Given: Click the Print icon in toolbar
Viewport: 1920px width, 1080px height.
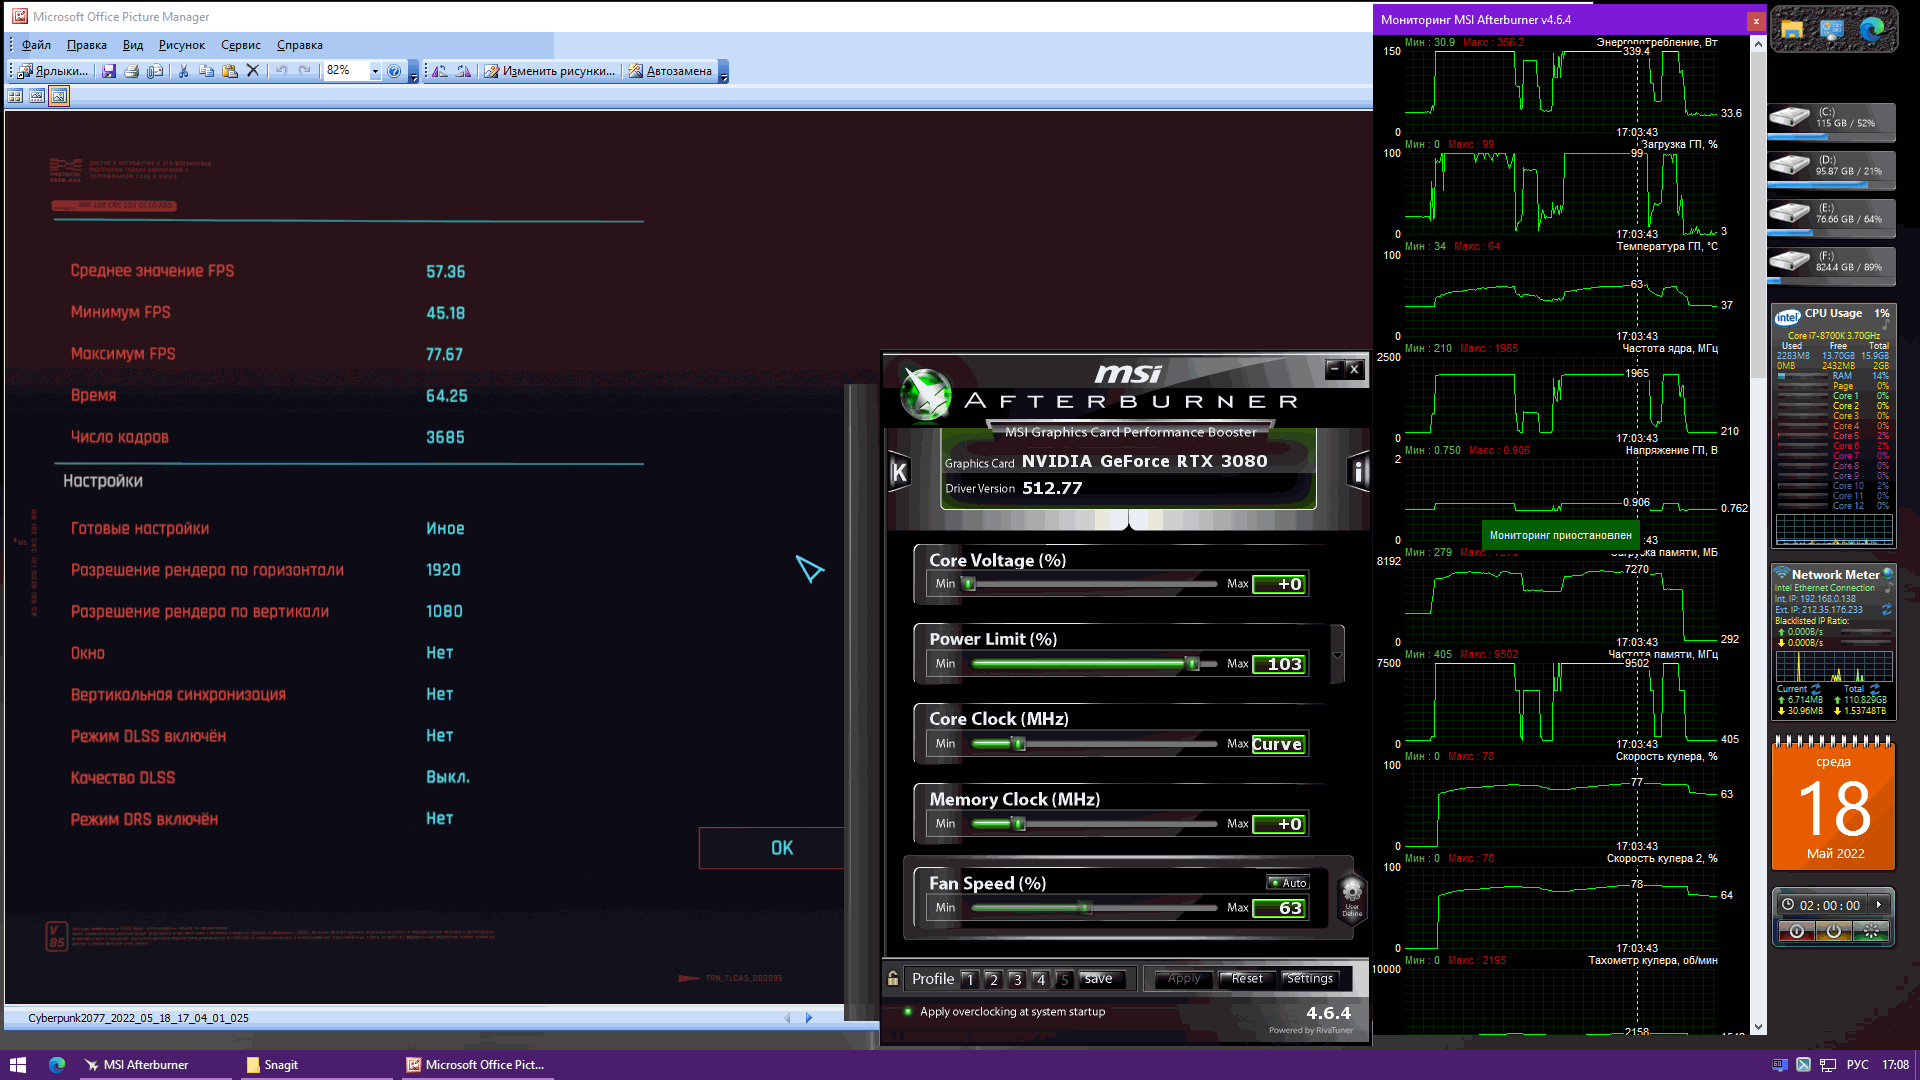Looking at the screenshot, I should pyautogui.click(x=131, y=71).
